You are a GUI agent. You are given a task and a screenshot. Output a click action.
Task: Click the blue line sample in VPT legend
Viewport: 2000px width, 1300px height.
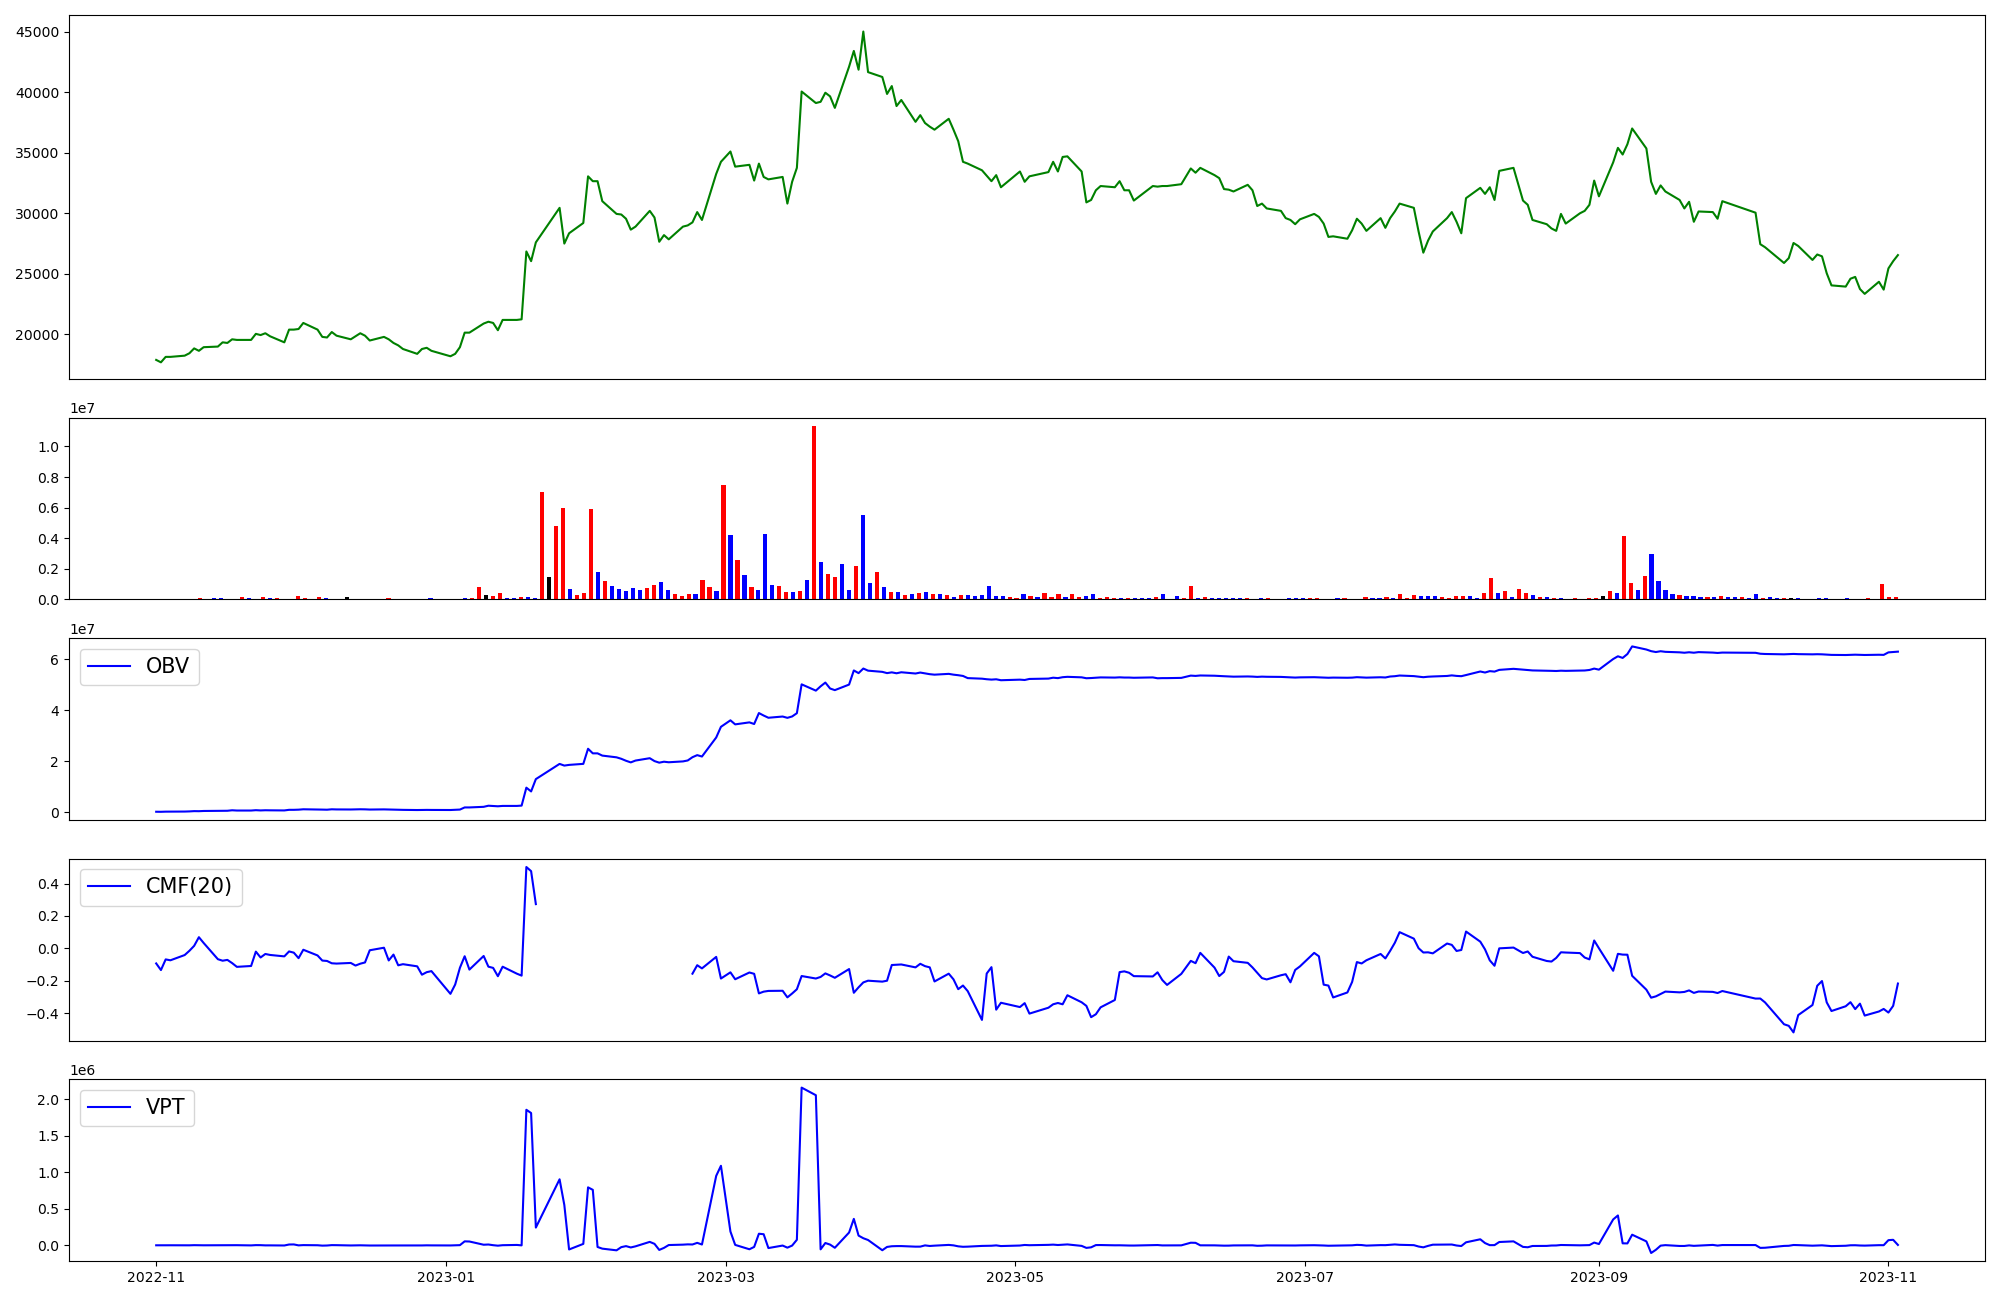point(110,1107)
